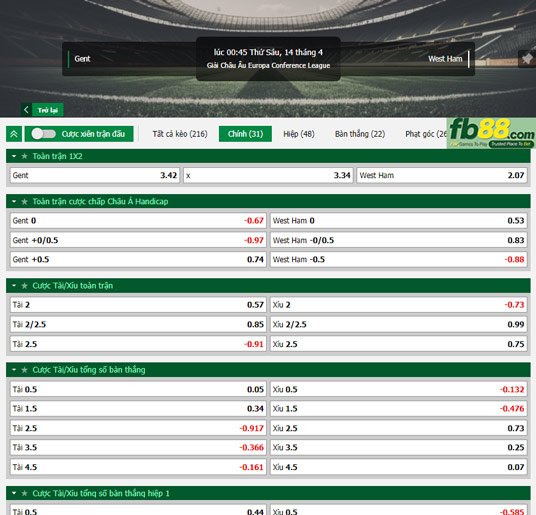Collapse the Châu Á Handicap section arrow

pyautogui.click(x=14, y=202)
